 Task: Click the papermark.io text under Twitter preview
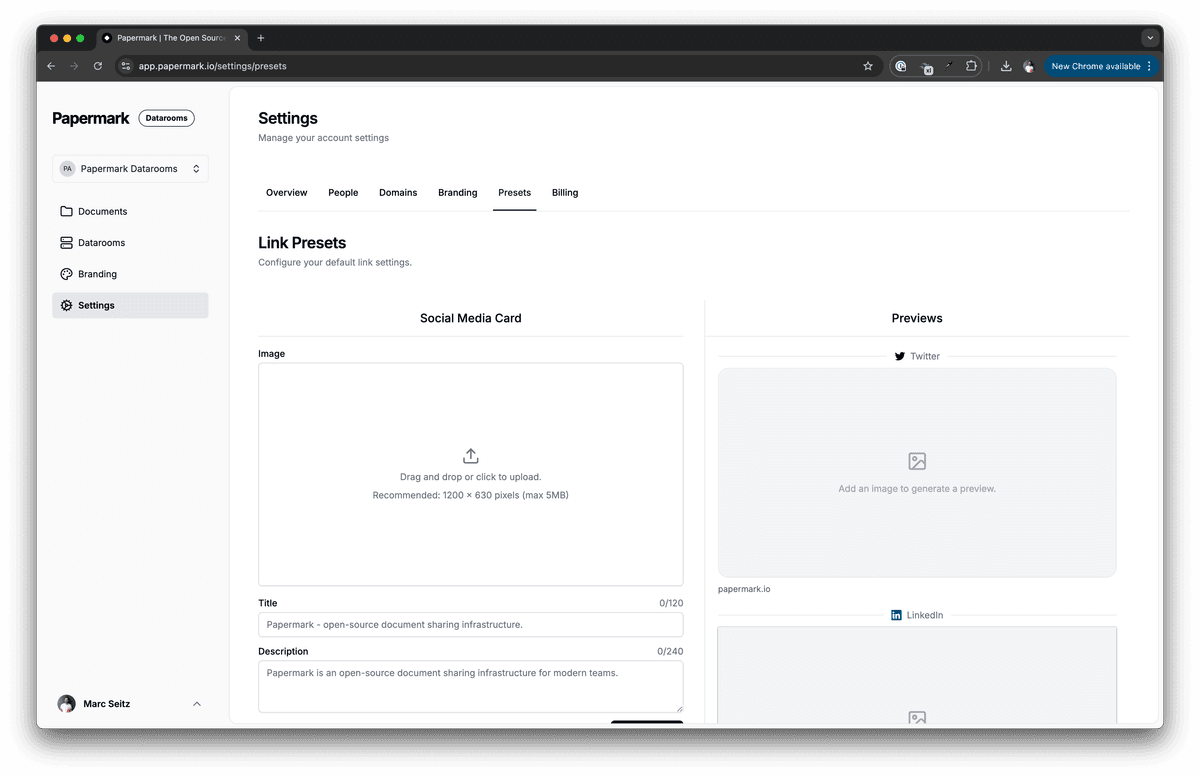pos(744,589)
